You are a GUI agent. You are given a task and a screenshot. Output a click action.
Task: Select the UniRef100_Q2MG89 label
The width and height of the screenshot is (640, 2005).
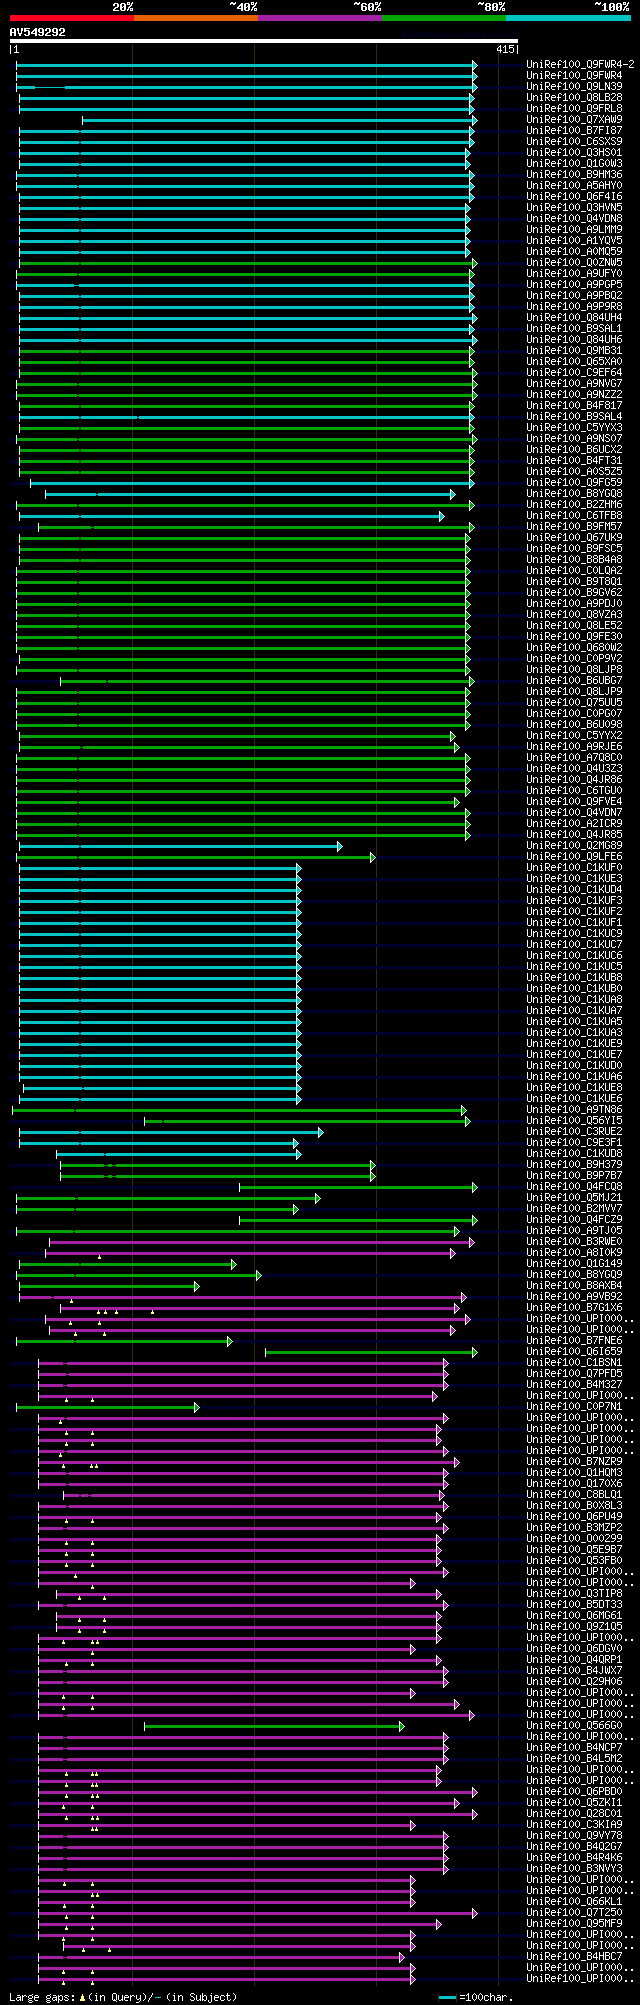575,845
